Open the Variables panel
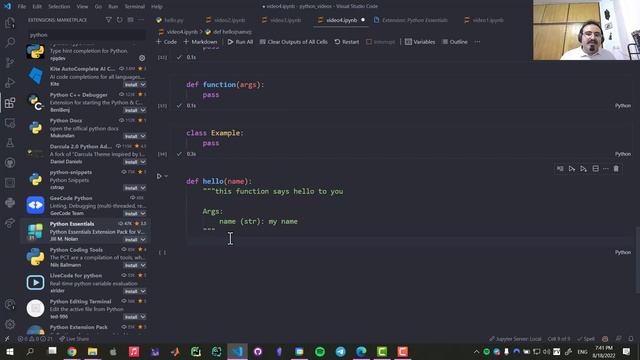Screen dimensions: 640x360 [420, 42]
